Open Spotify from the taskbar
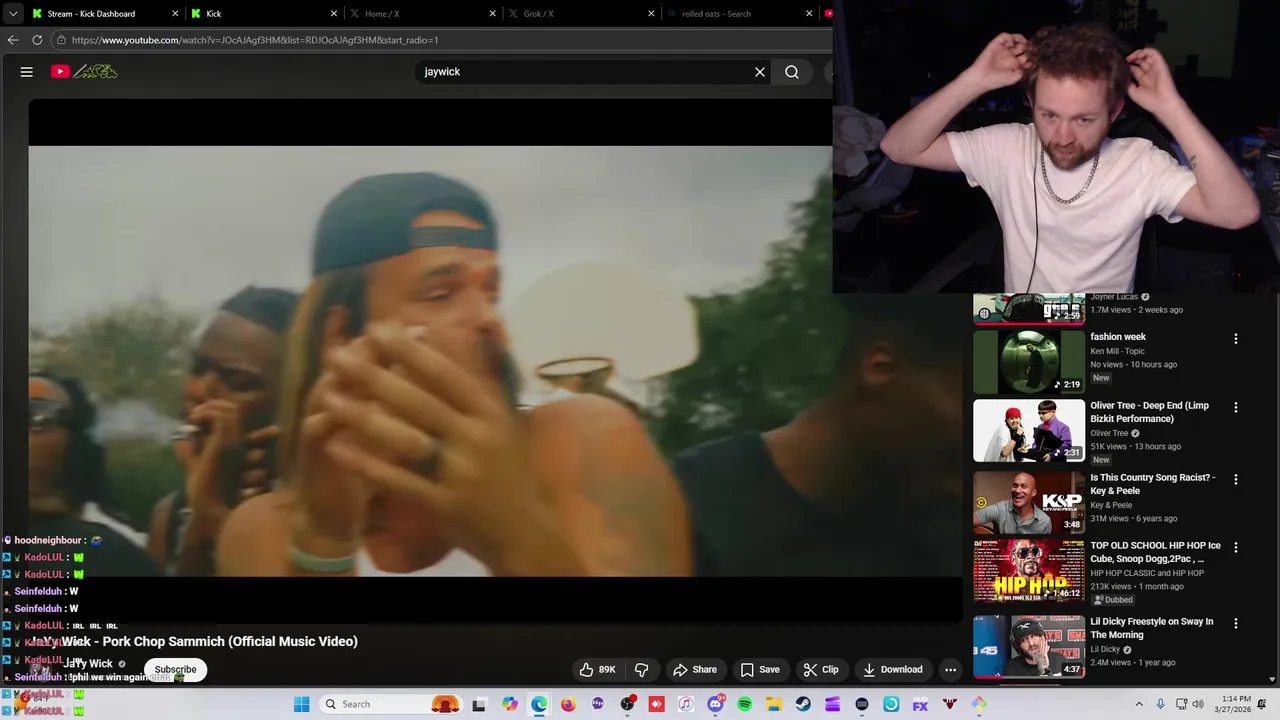Viewport: 1280px width, 720px height. [744, 704]
